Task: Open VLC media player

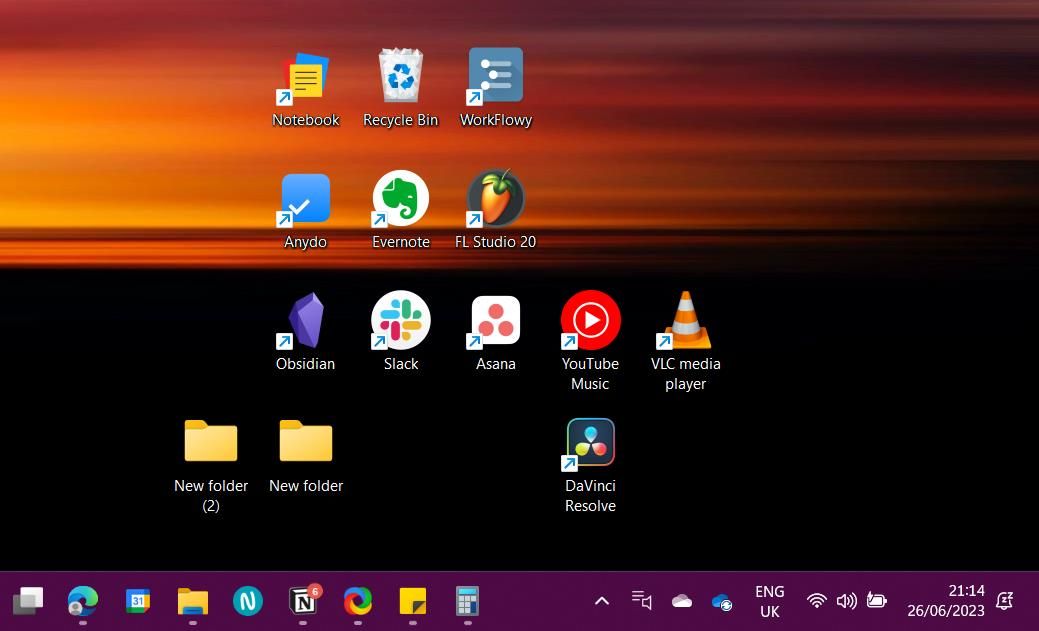Action: 685,320
